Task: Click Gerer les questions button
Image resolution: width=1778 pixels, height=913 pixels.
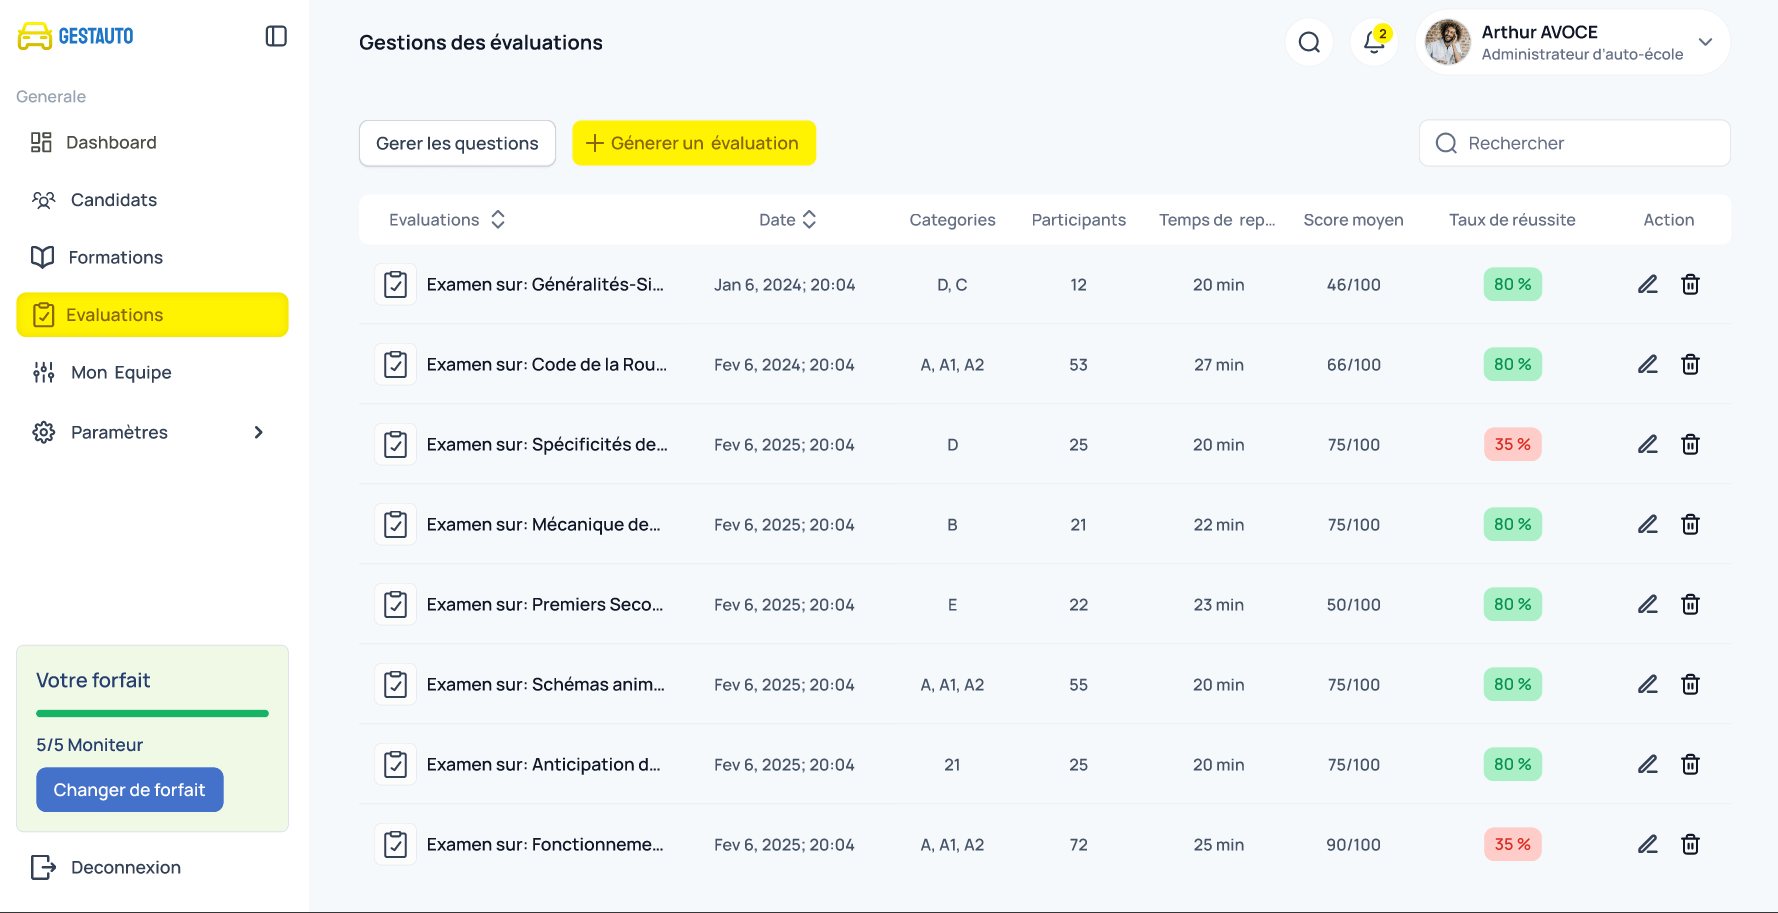Action: [457, 143]
